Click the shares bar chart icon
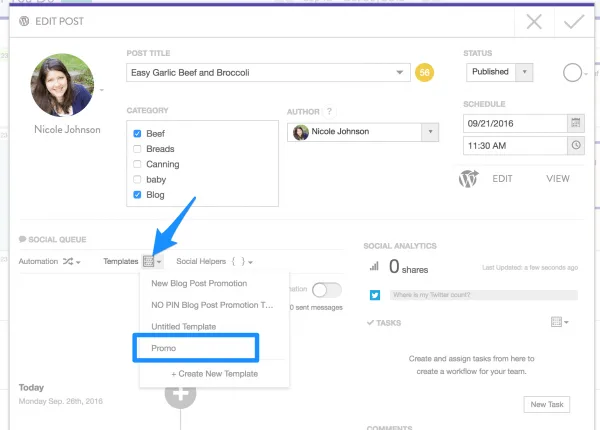The width and height of the screenshot is (600, 430). (x=374, y=266)
